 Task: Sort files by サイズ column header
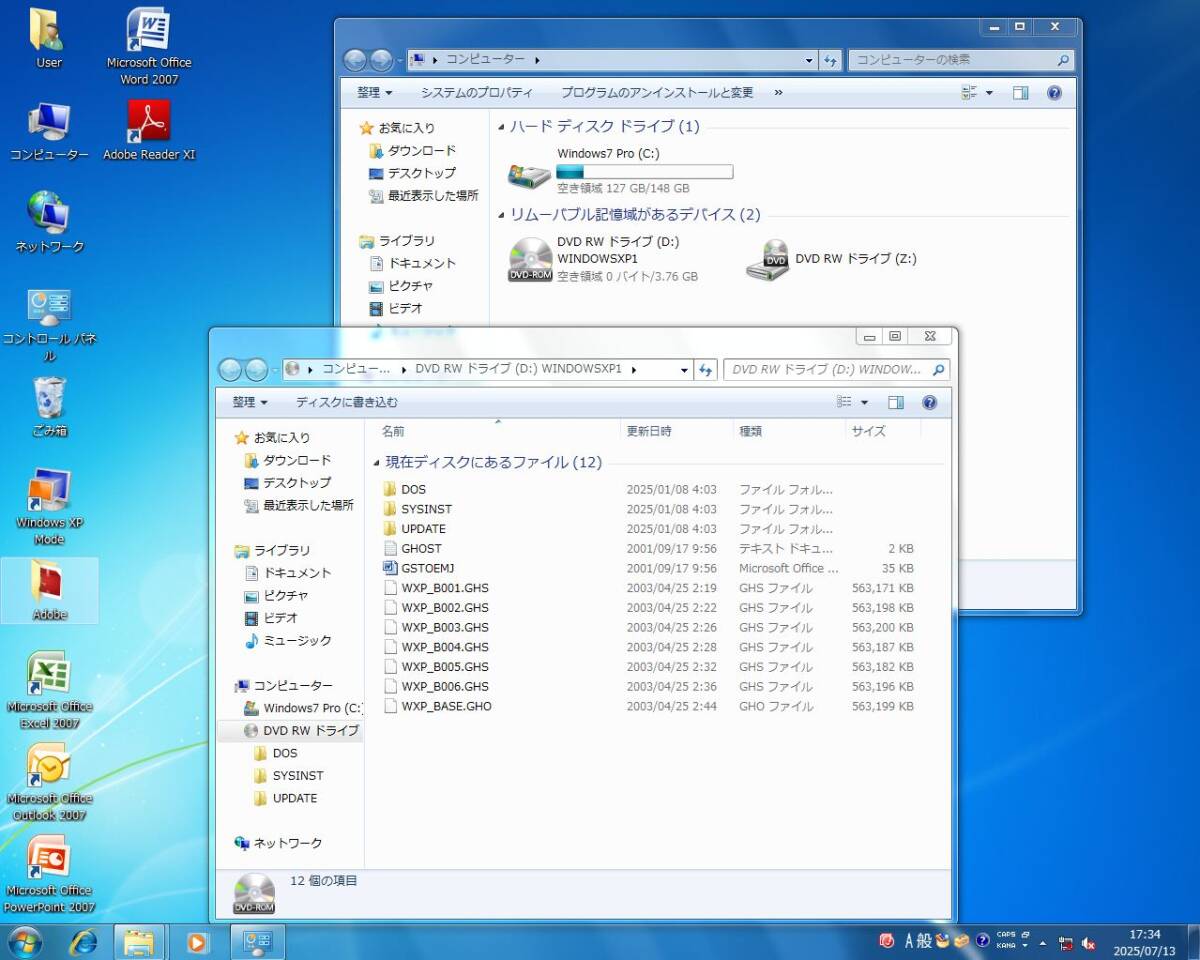(882, 431)
